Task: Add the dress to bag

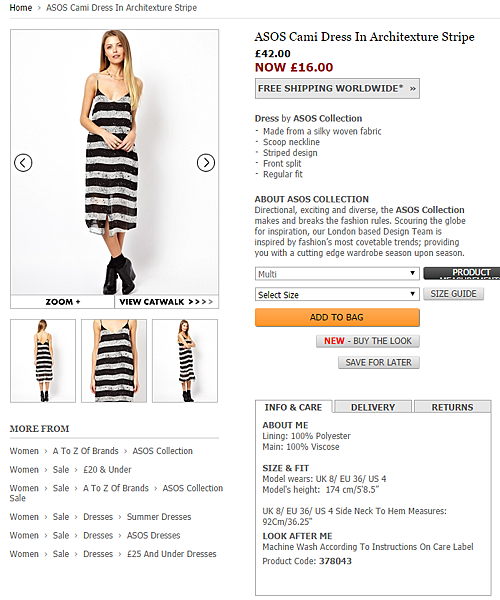Action: point(337,318)
